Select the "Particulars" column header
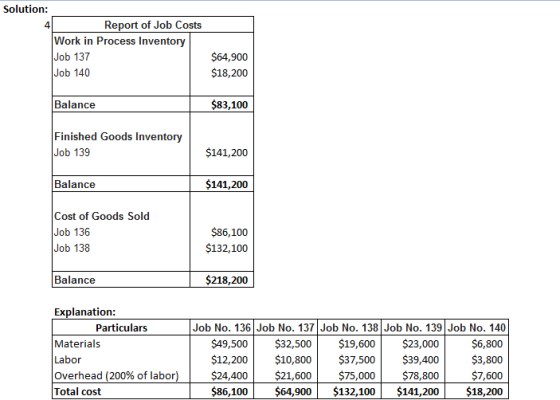Viewport: 560px width, 400px height. pyautogui.click(x=121, y=328)
